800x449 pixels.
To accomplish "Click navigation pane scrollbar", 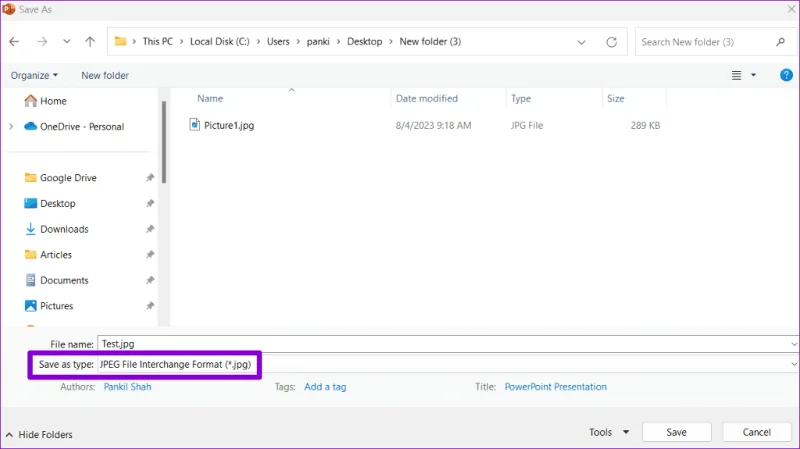I will point(164,142).
